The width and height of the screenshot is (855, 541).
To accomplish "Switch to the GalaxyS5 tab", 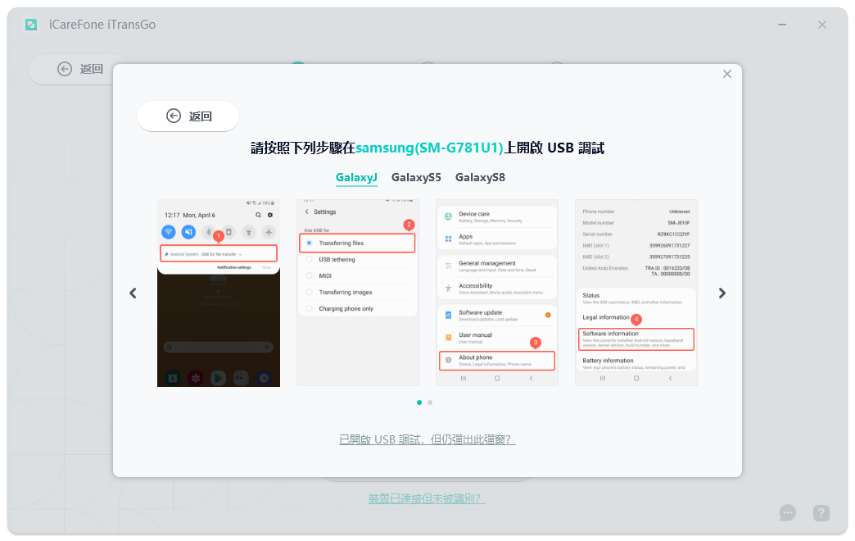I will point(416,177).
